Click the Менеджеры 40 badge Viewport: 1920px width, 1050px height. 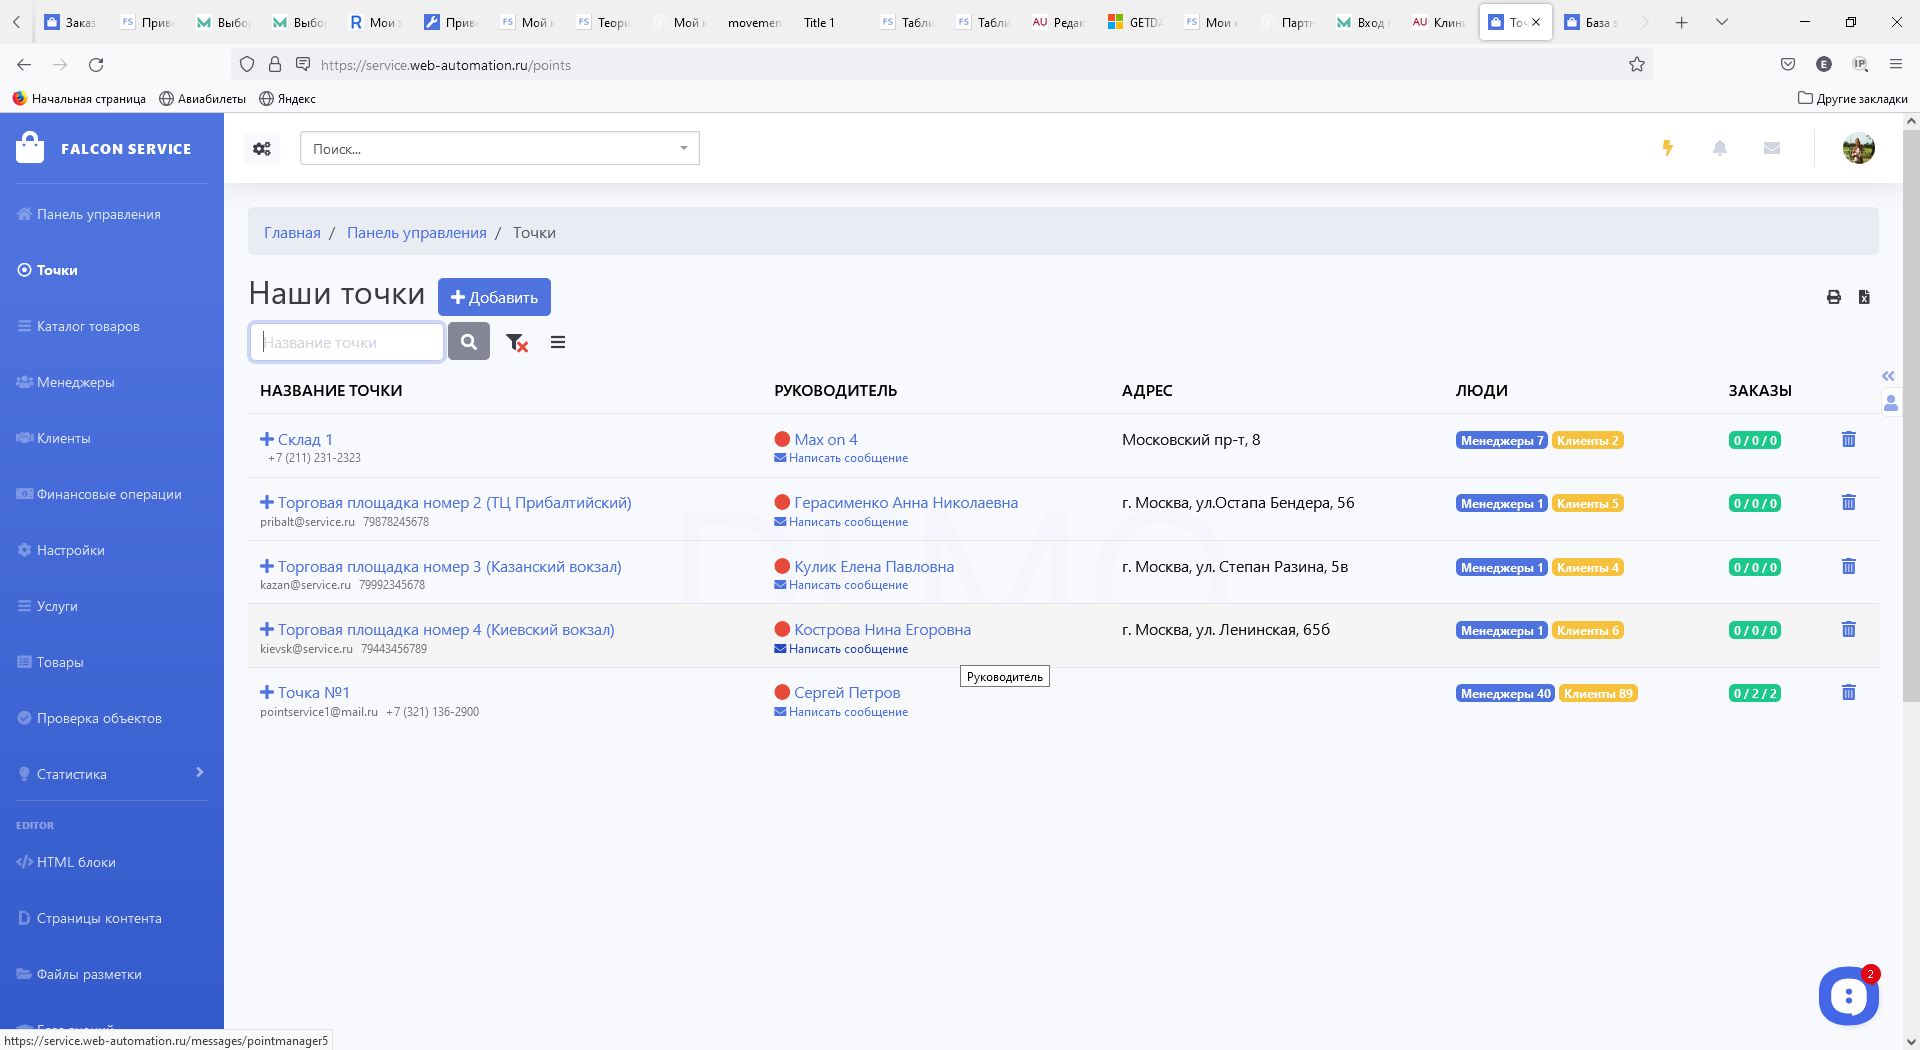(1504, 694)
